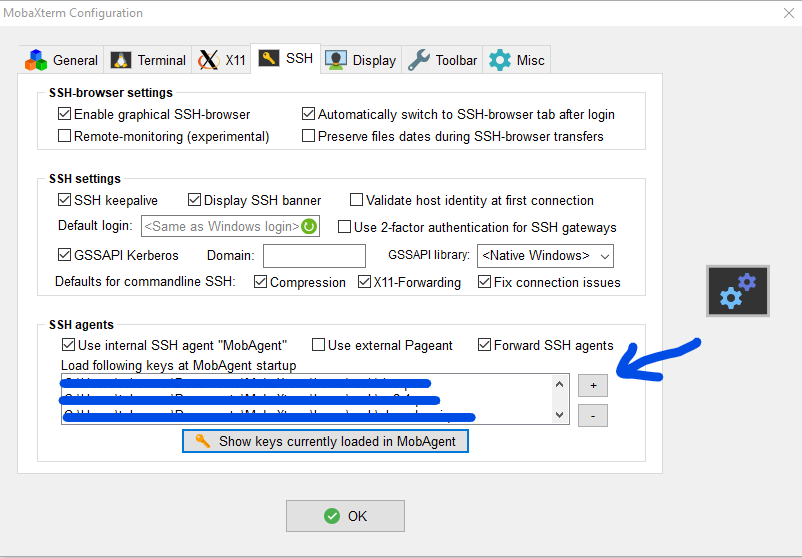The width and height of the screenshot is (802, 558).
Task: Click the green reset icon in Default login
Action: (x=309, y=226)
